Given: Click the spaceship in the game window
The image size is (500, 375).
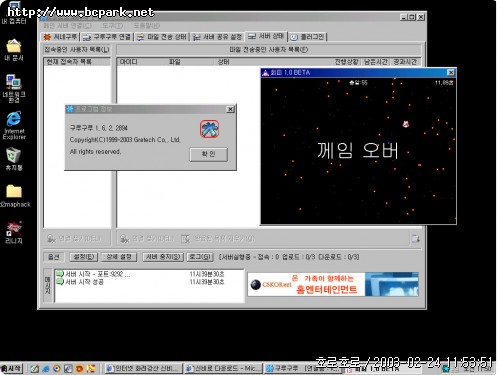Looking at the screenshot, I should 406,124.
